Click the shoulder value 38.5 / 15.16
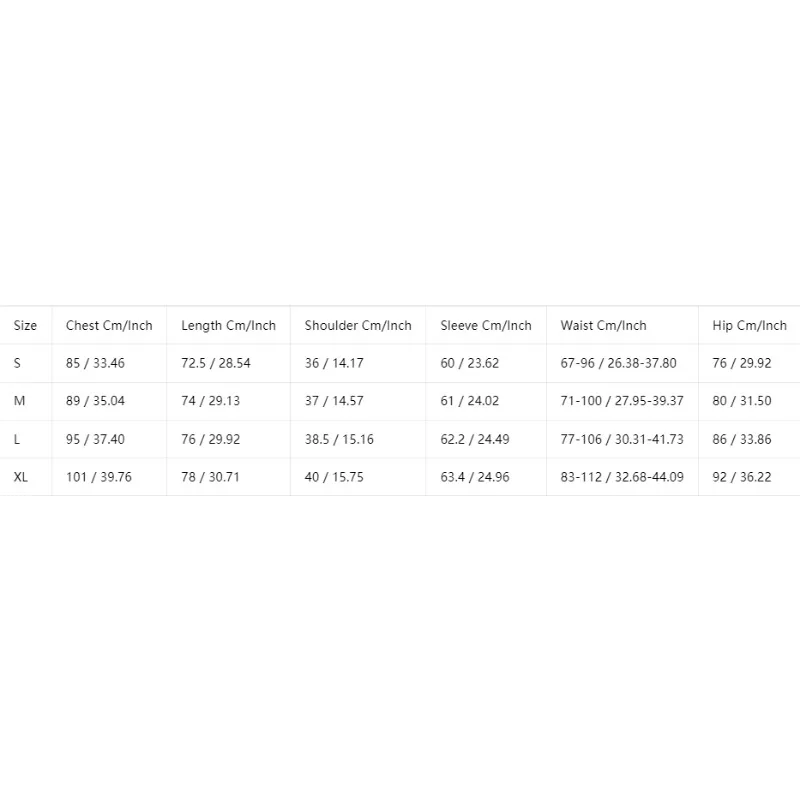The width and height of the screenshot is (800, 800). 339,439
